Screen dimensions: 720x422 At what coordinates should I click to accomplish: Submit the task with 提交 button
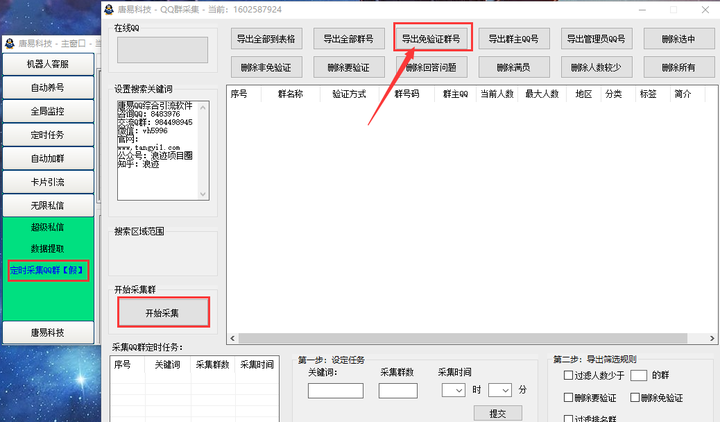pos(498,414)
